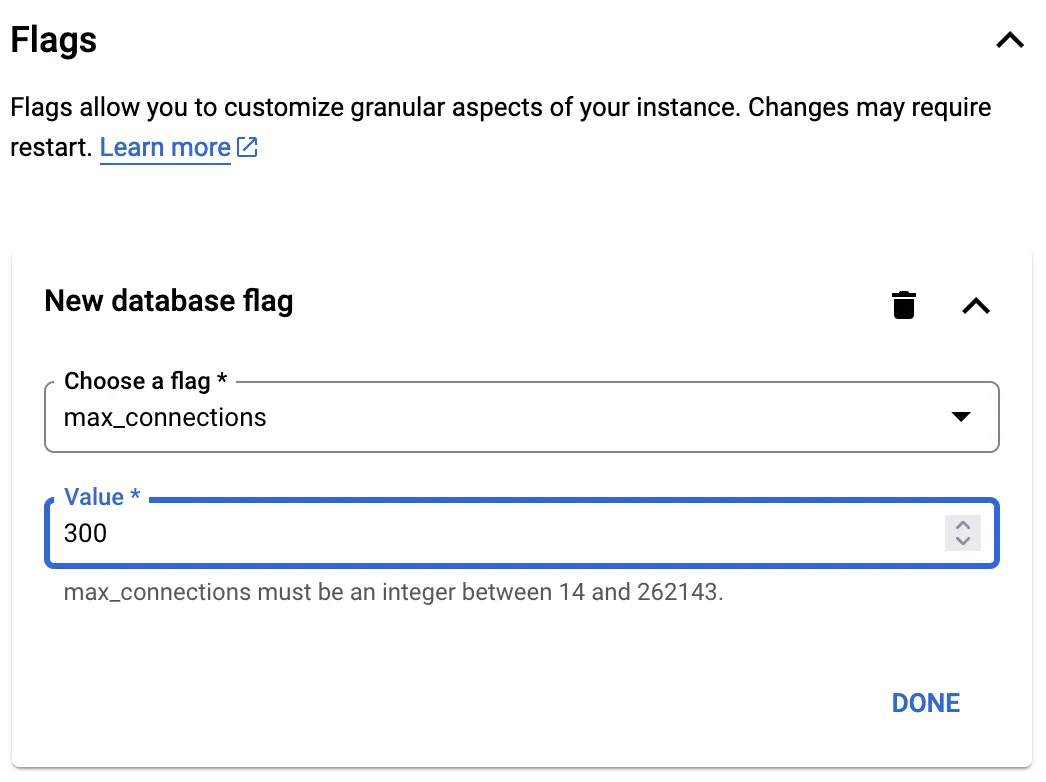Viewport: 1046px width, 782px height.
Task: Click the "Flags" section heading
Action: pos(54,40)
